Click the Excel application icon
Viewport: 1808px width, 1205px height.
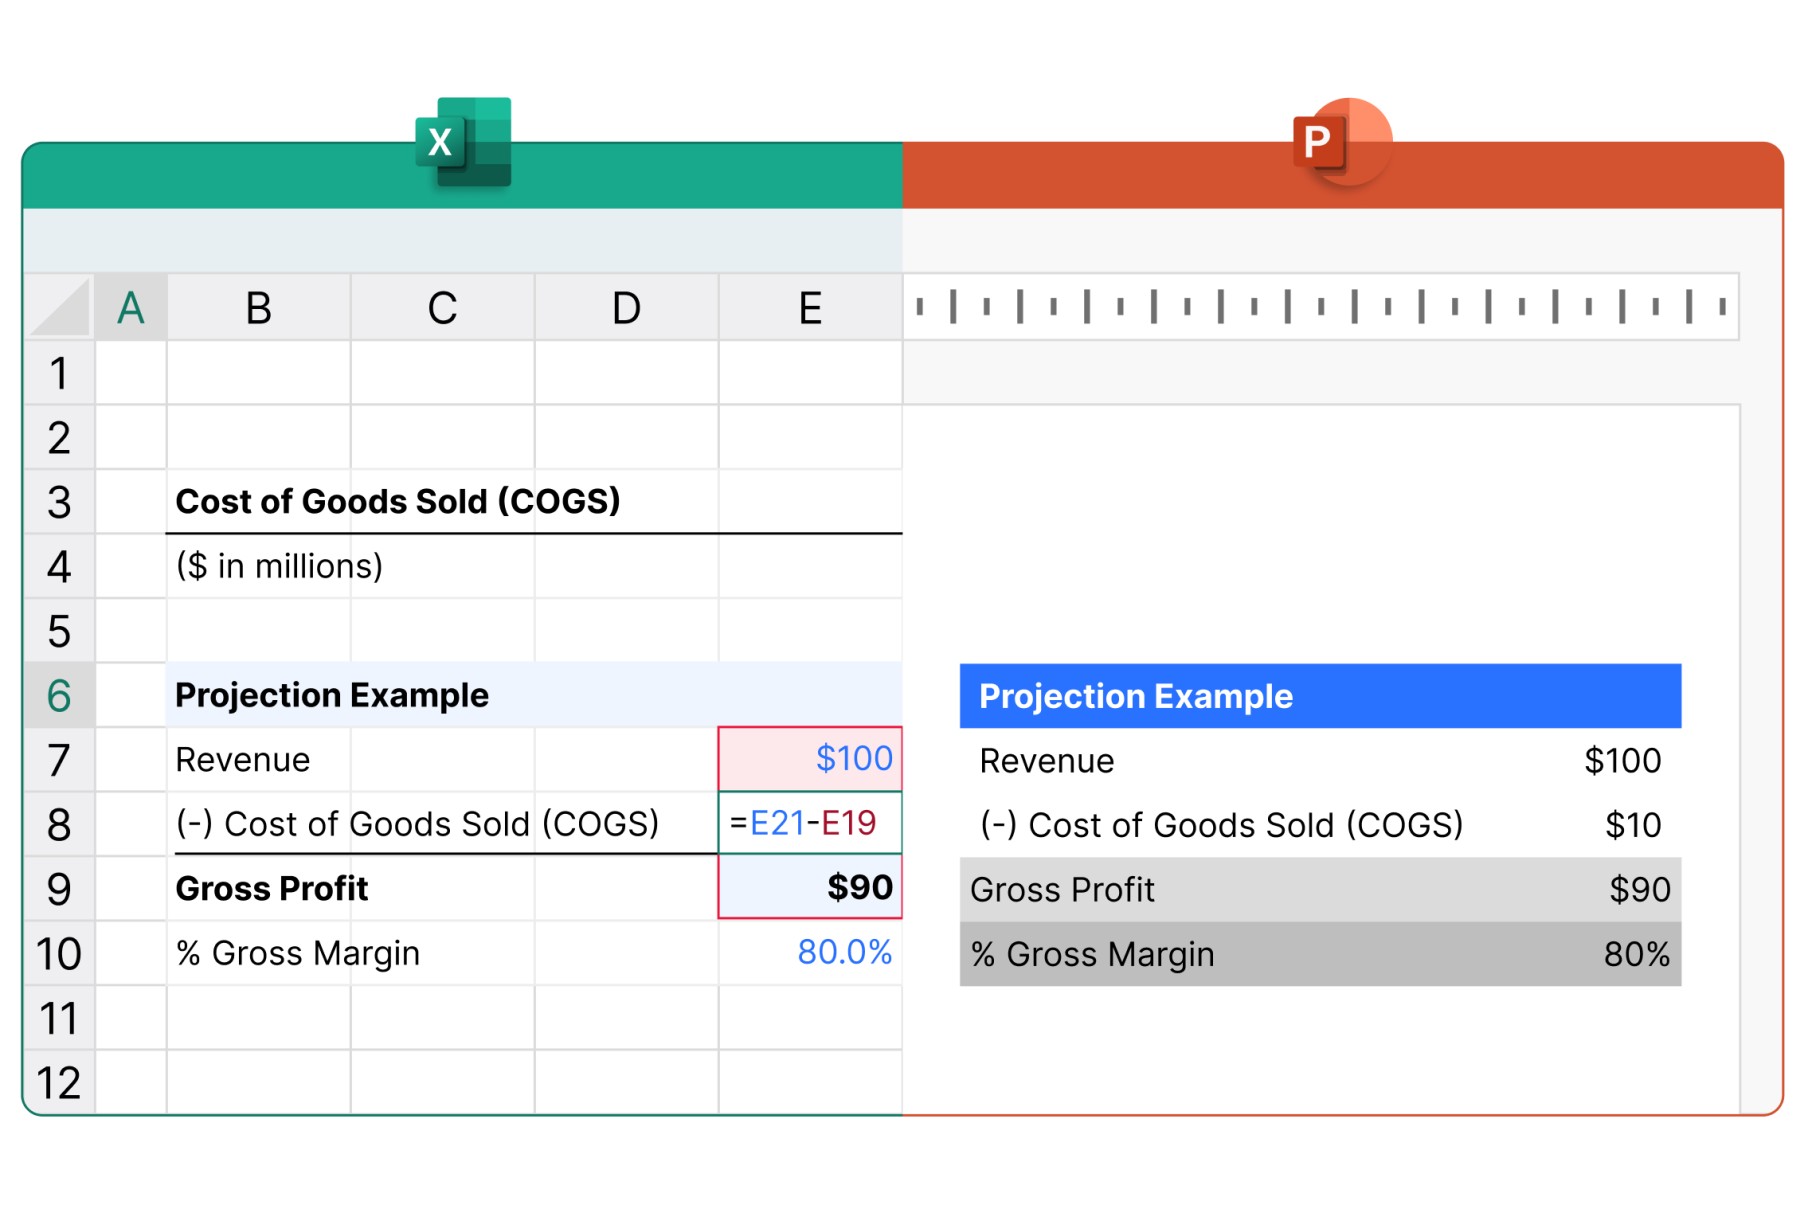[463, 142]
